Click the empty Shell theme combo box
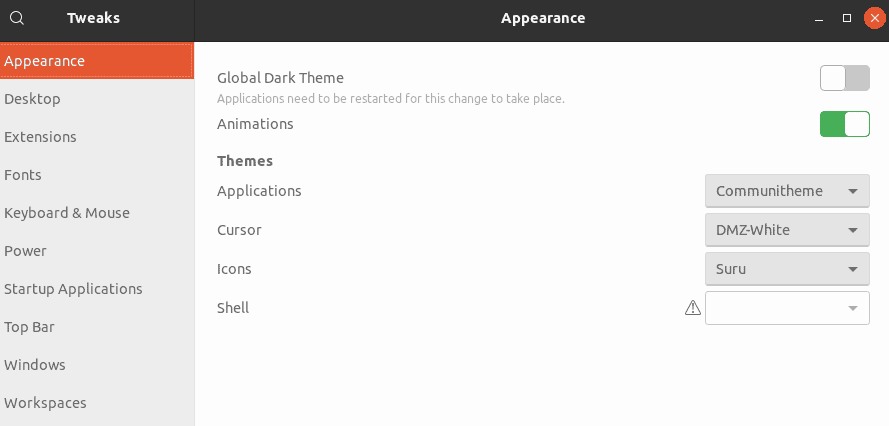 click(787, 308)
